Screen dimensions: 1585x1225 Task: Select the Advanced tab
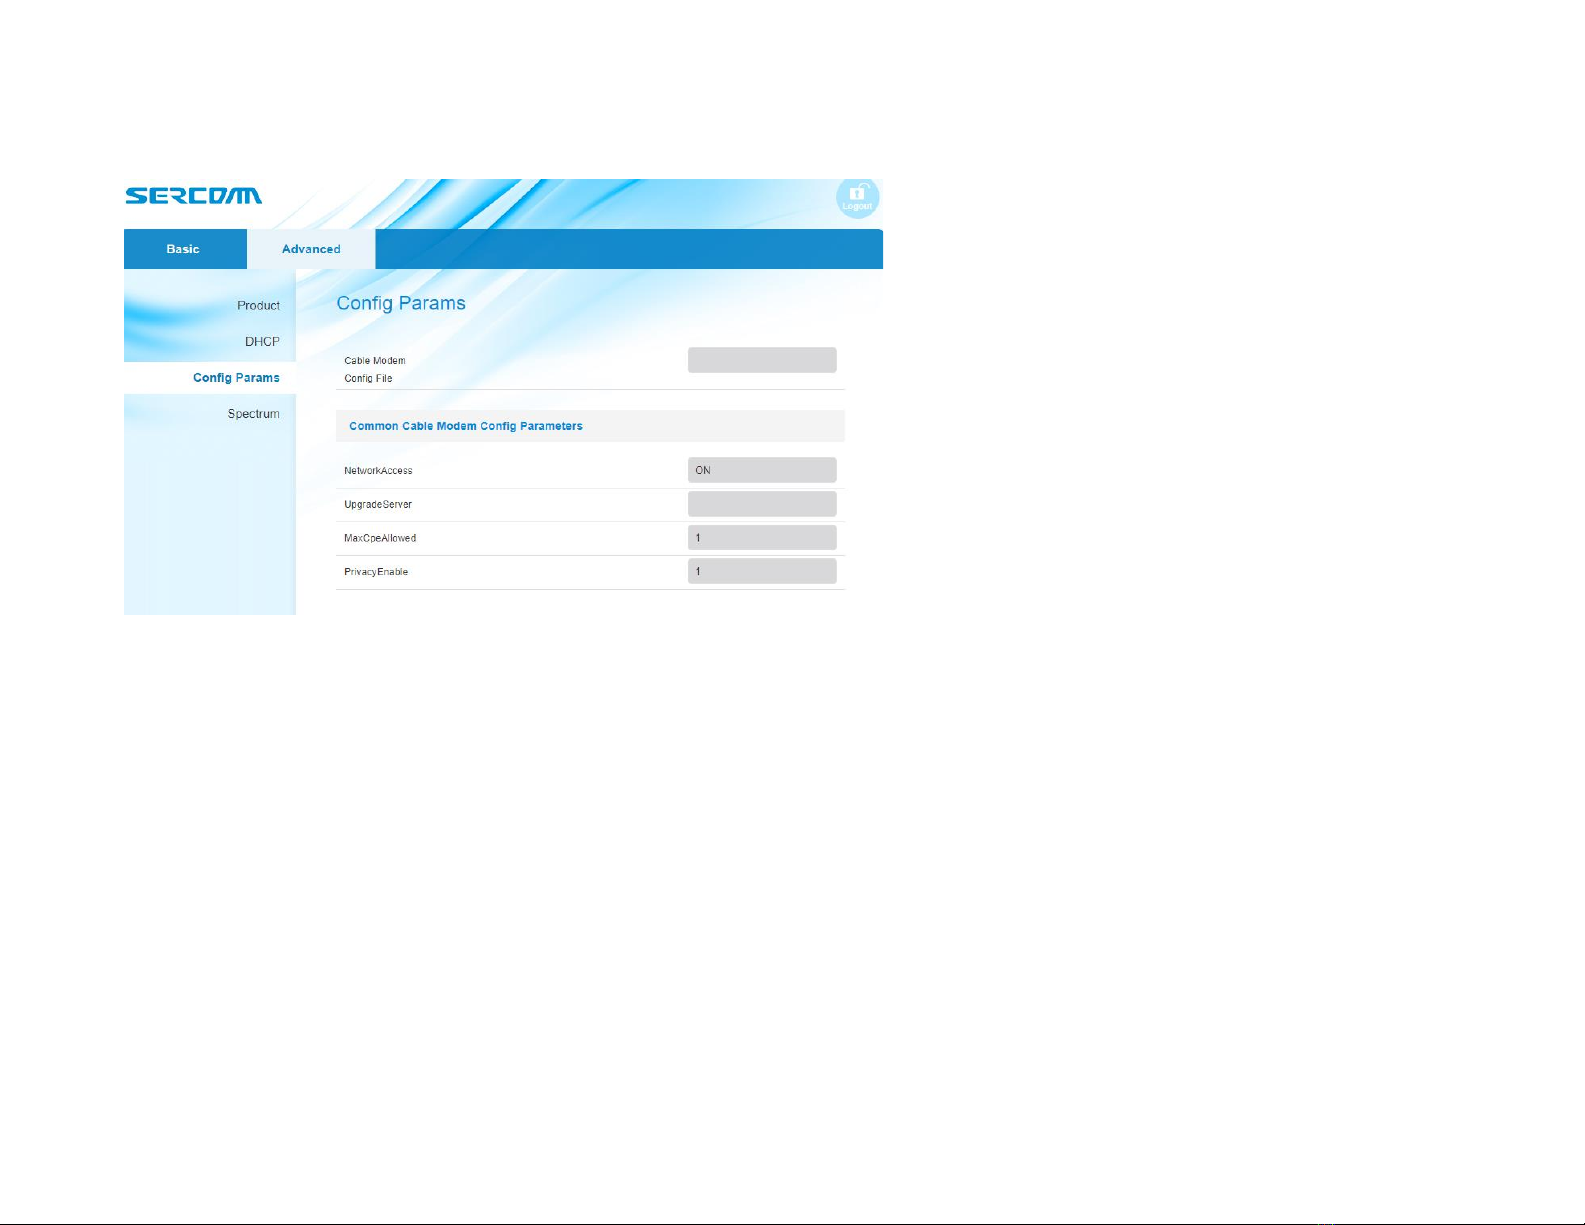coord(311,249)
